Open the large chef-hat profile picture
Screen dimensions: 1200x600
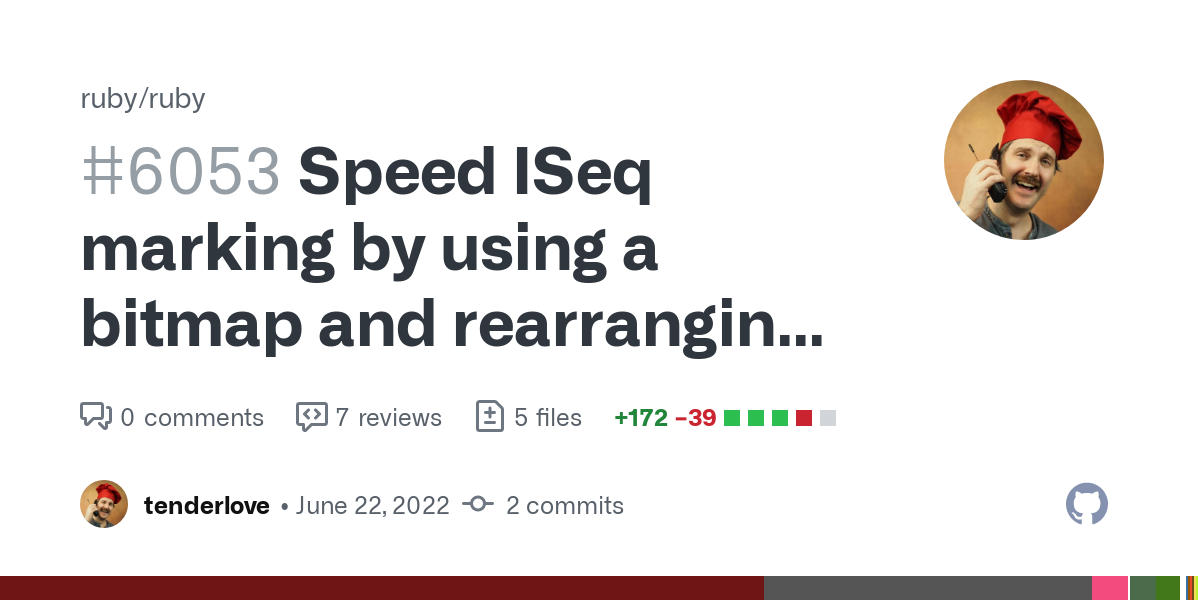1024,160
